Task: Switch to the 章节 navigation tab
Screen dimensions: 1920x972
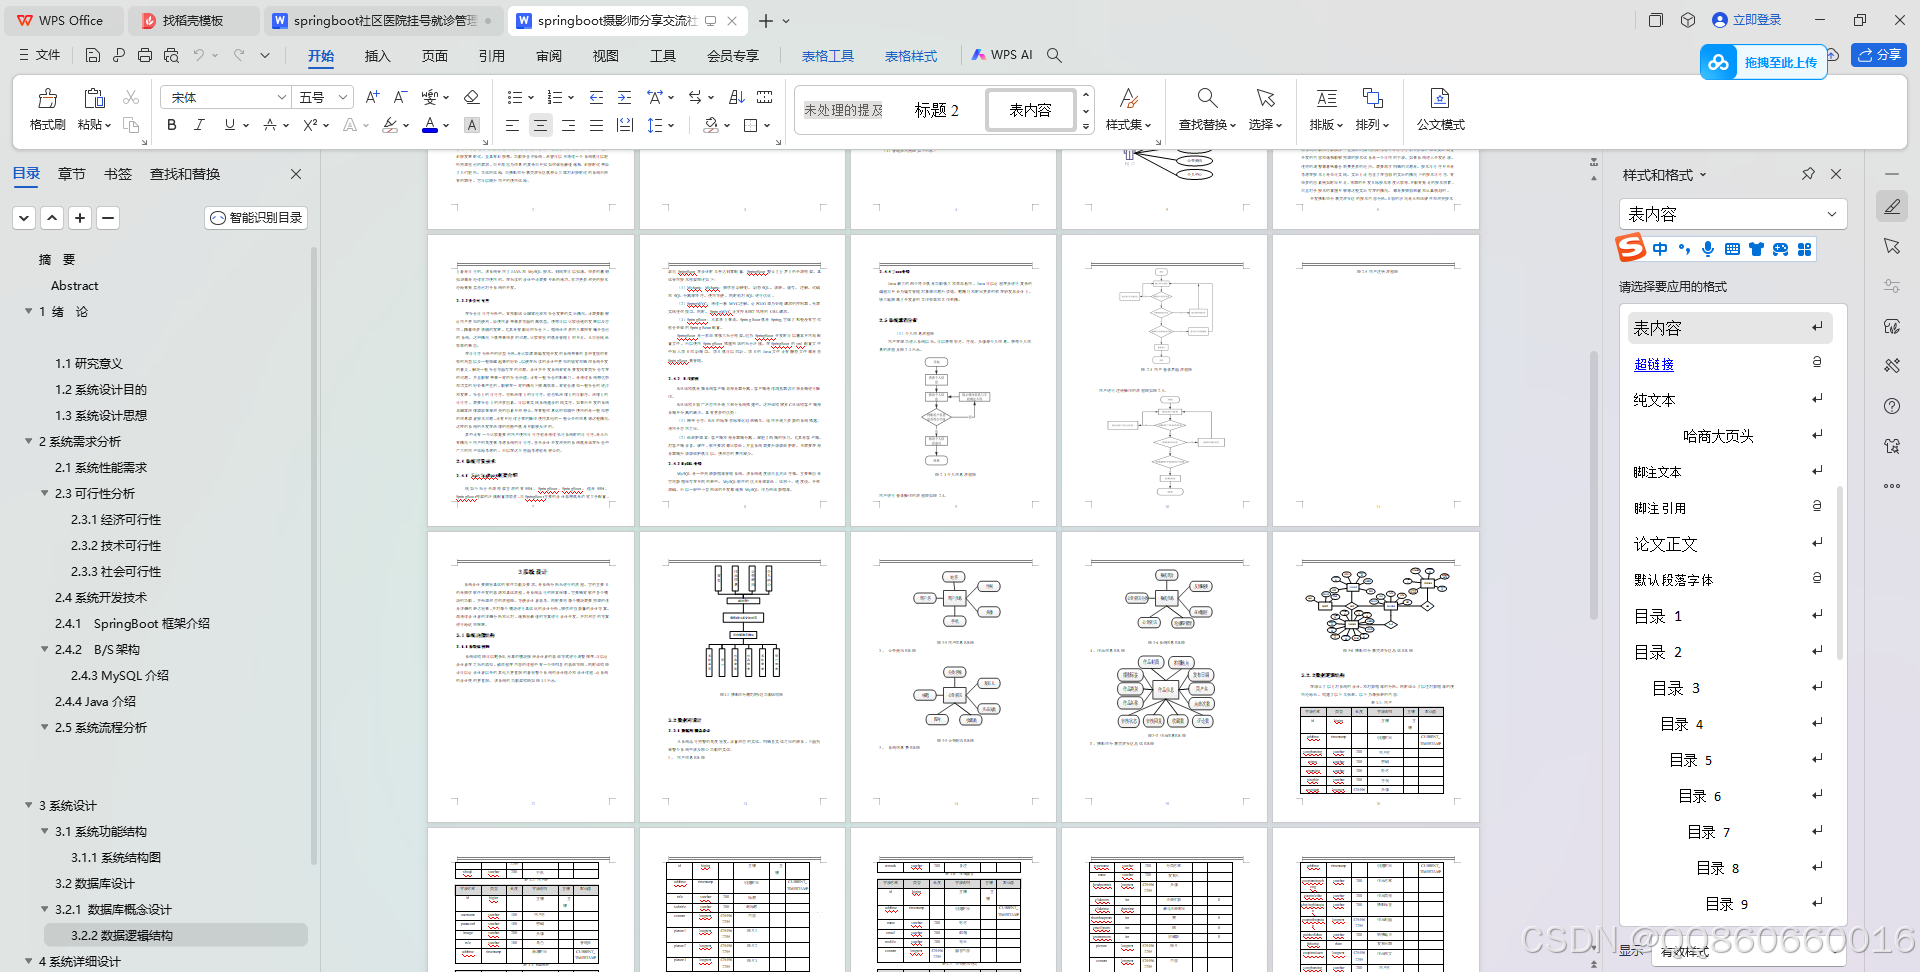Action: 71,174
